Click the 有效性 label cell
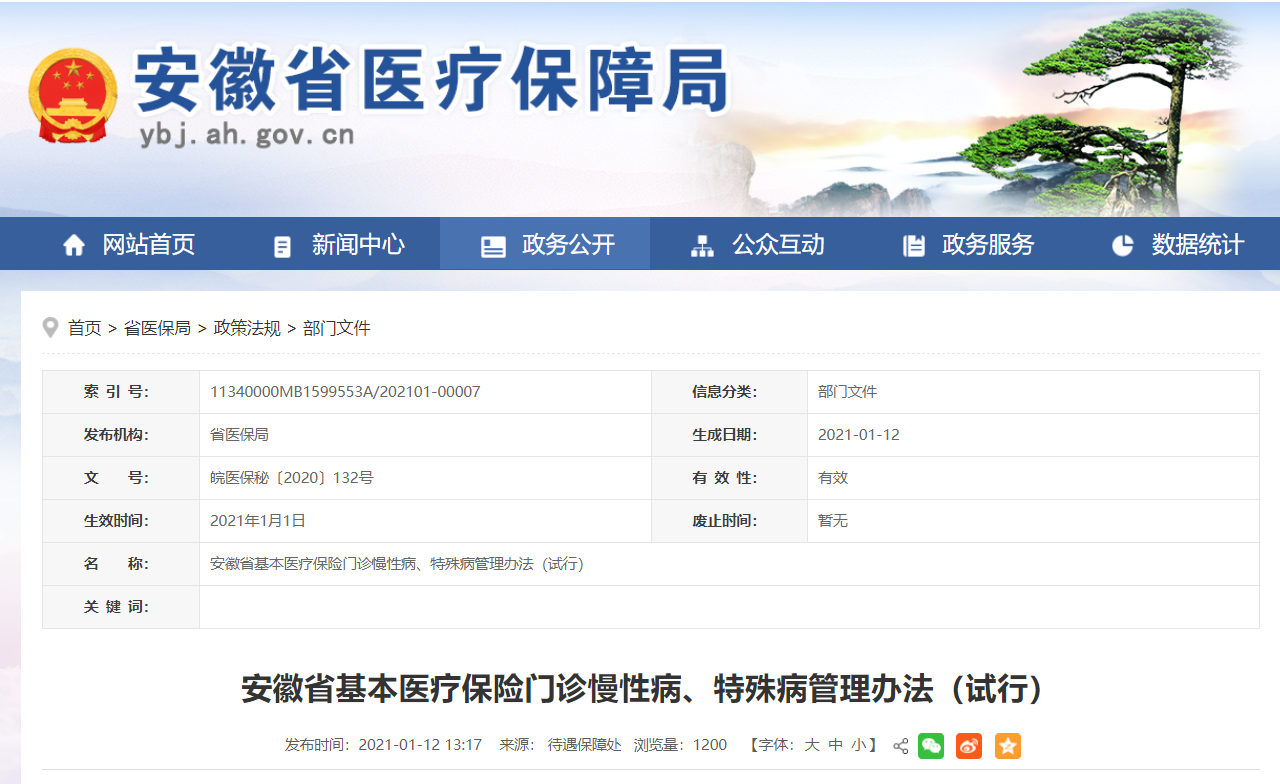 (729, 478)
